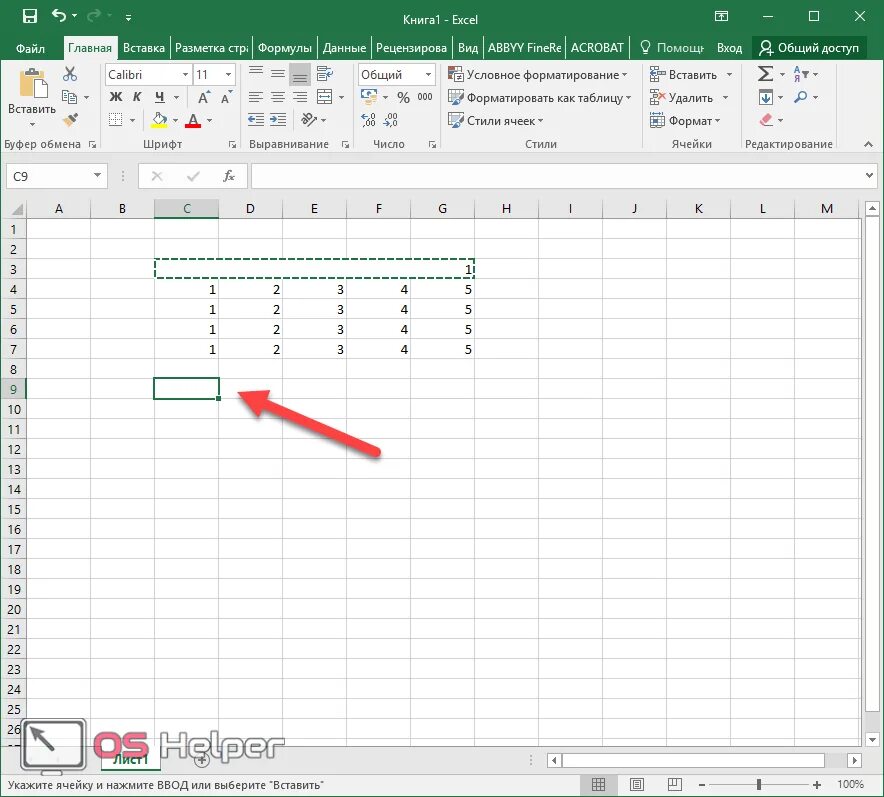The width and height of the screenshot is (884, 797).
Task: Click the Merge and Center icon
Action: (325, 97)
